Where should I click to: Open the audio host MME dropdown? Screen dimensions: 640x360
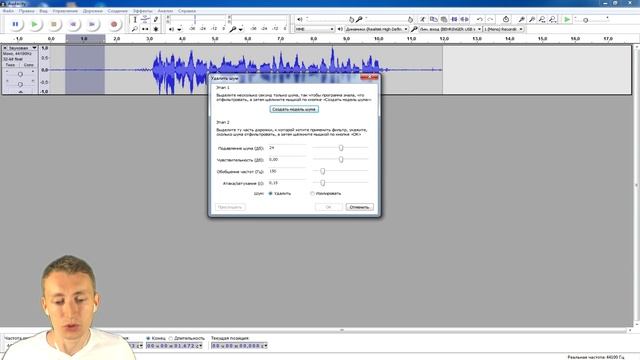(314, 29)
